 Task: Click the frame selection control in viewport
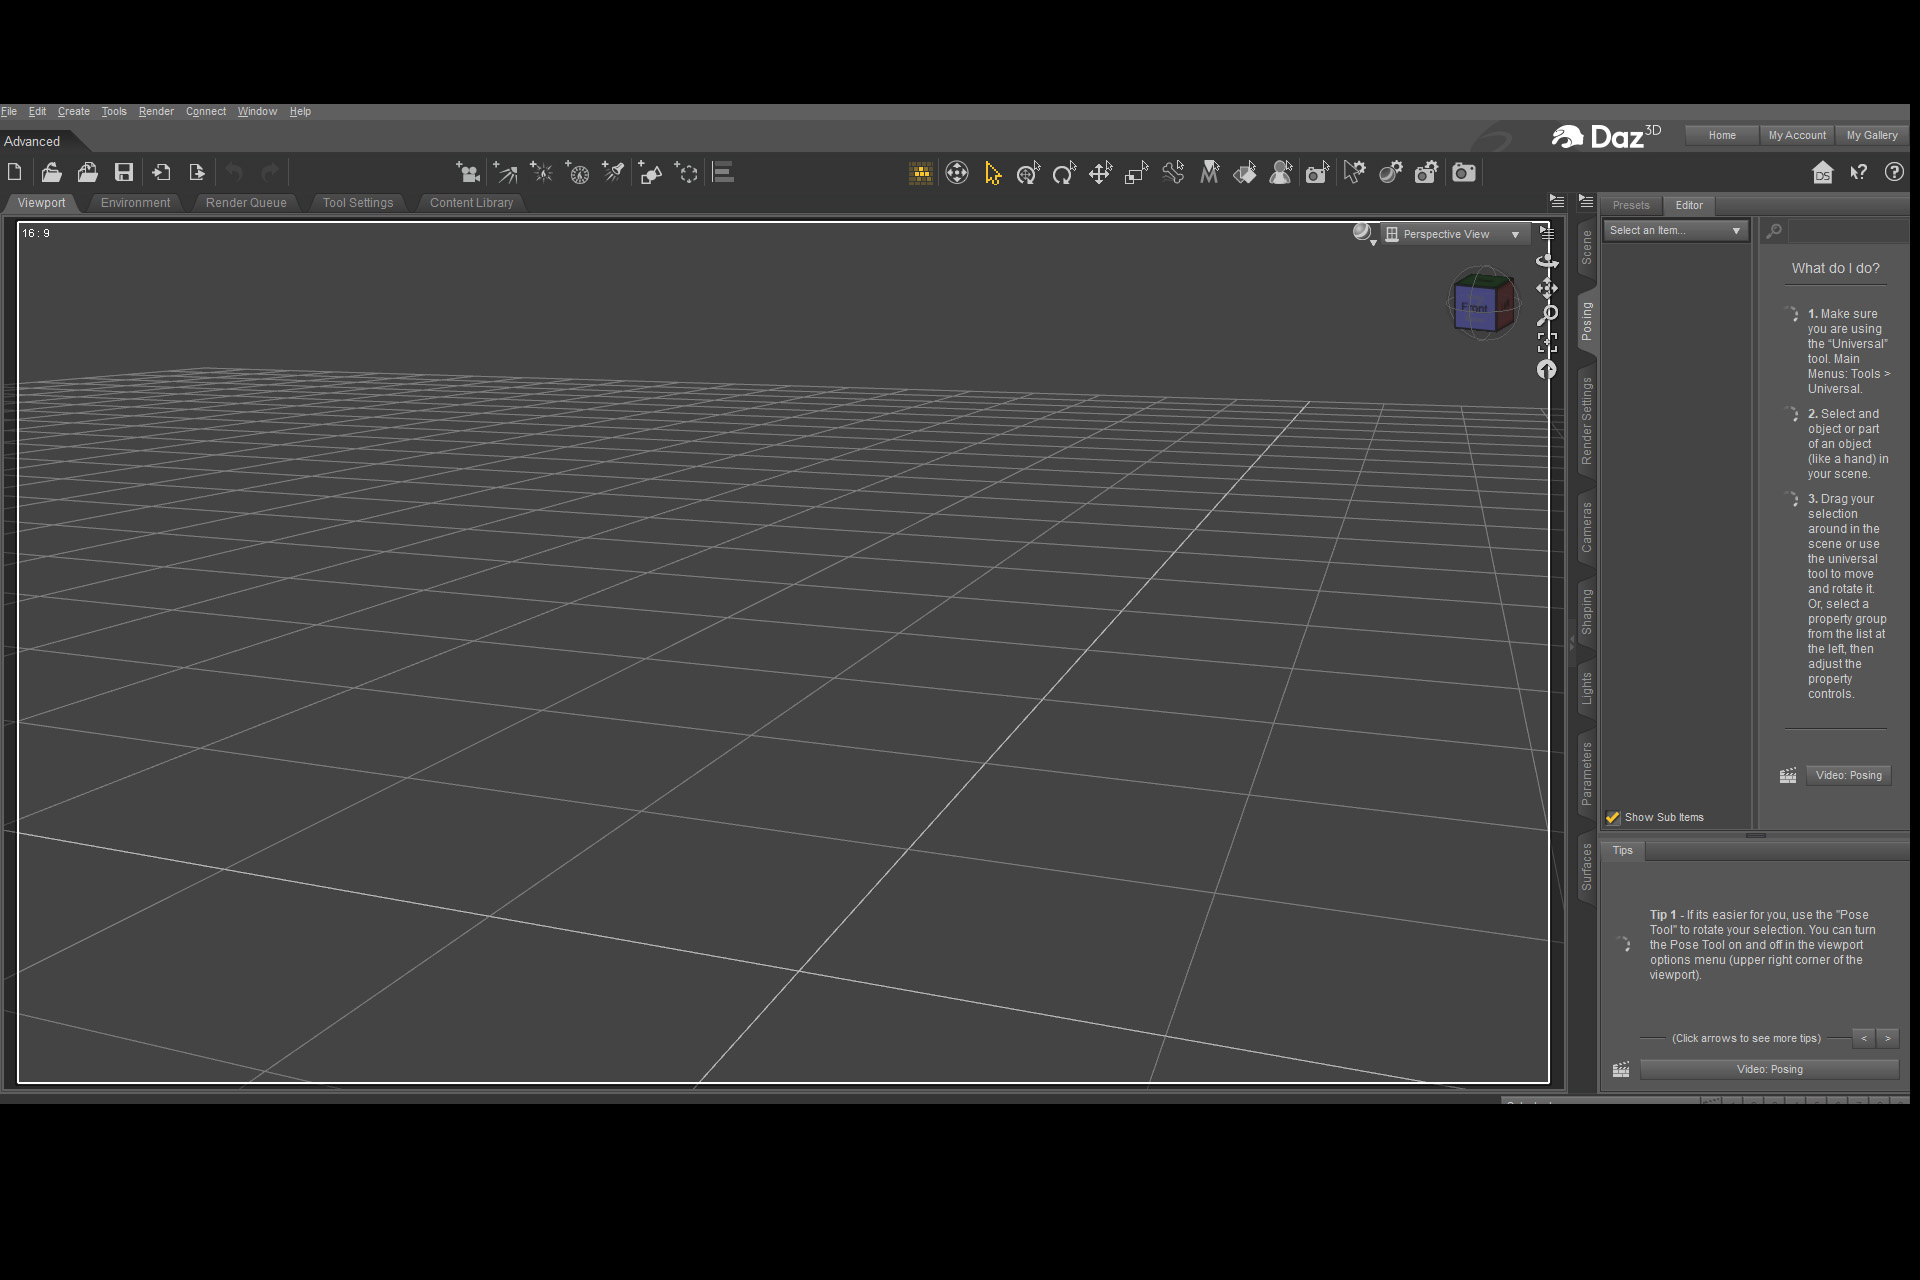(1547, 342)
